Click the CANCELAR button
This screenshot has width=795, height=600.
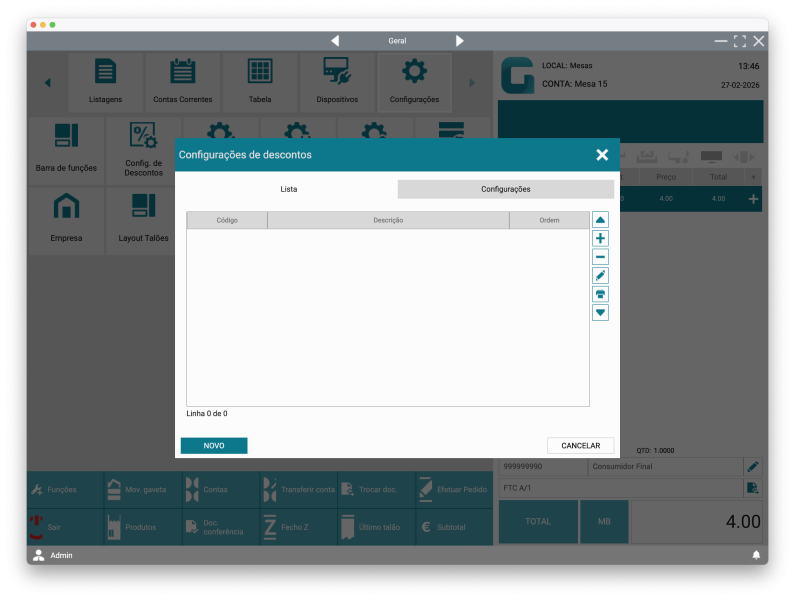pyautogui.click(x=580, y=446)
